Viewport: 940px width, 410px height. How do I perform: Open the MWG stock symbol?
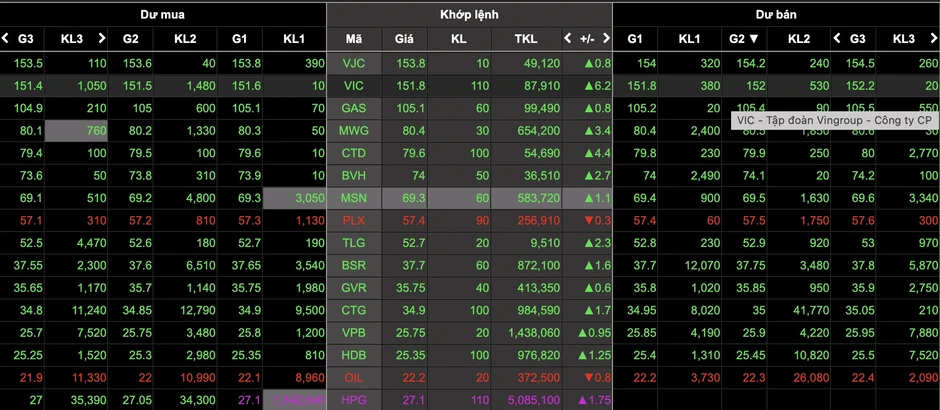[354, 131]
